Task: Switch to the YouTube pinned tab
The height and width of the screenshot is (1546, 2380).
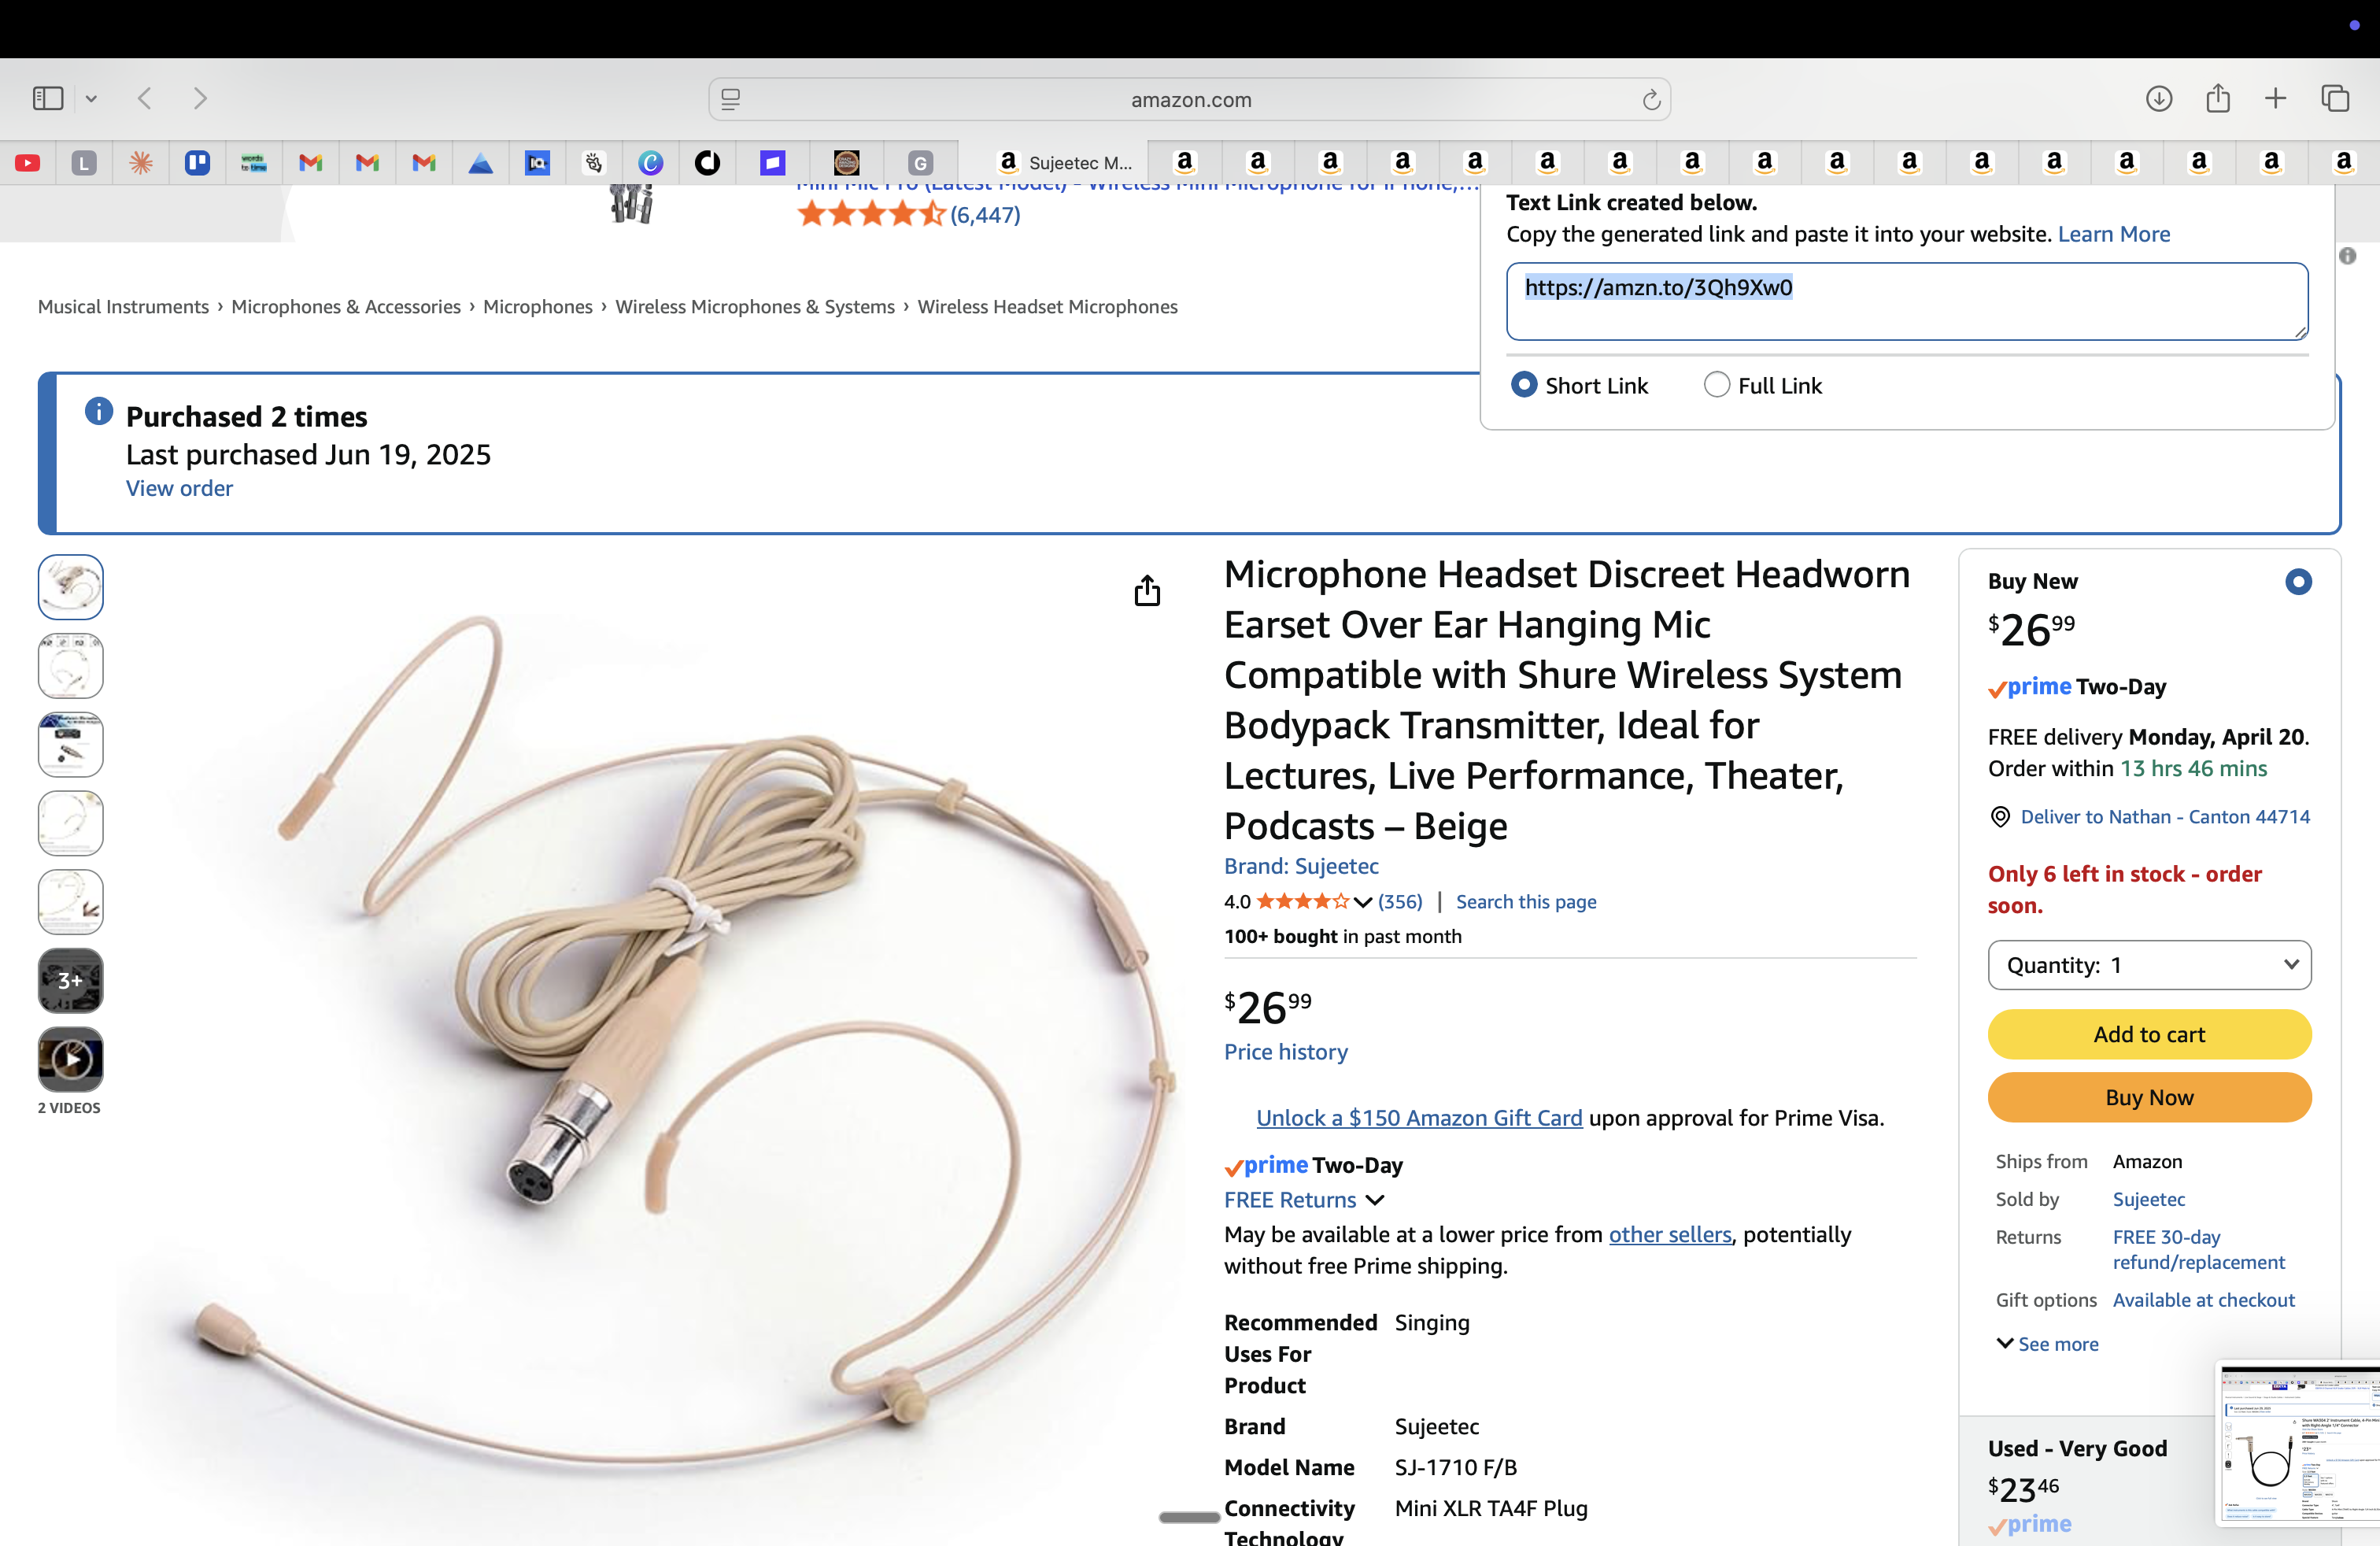Action: point(28,163)
